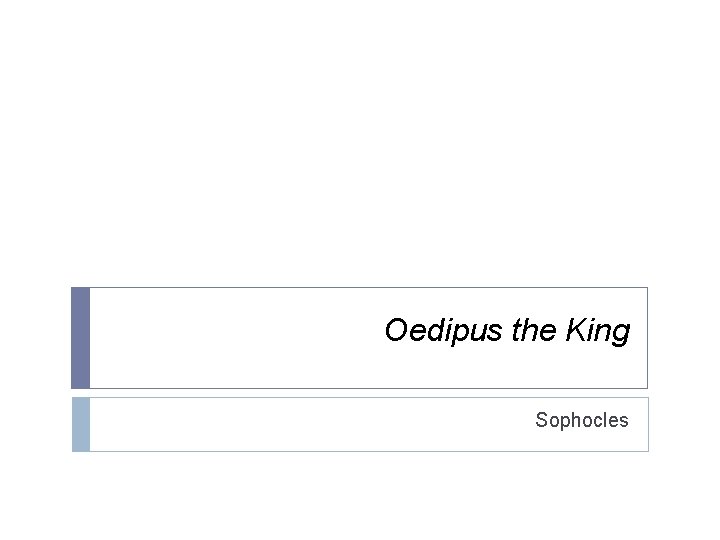Click the bottom border of the subtitle box
This screenshot has height=540, width=720.
pyautogui.click(x=360, y=451)
